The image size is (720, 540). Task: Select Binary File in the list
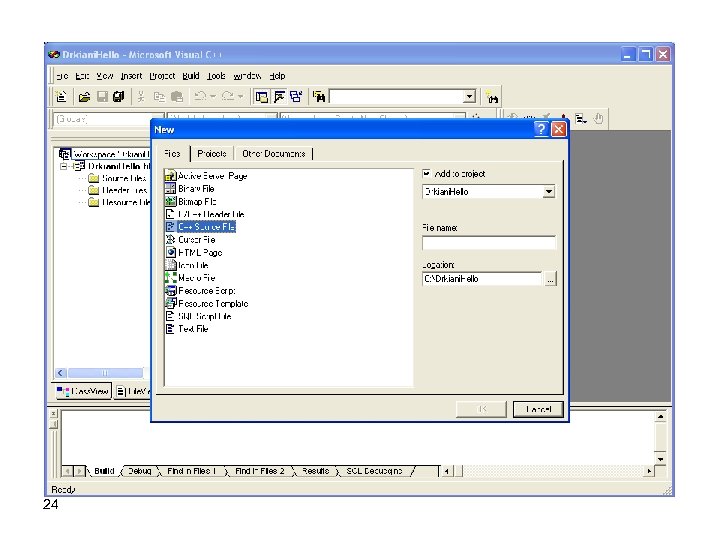click(x=190, y=189)
